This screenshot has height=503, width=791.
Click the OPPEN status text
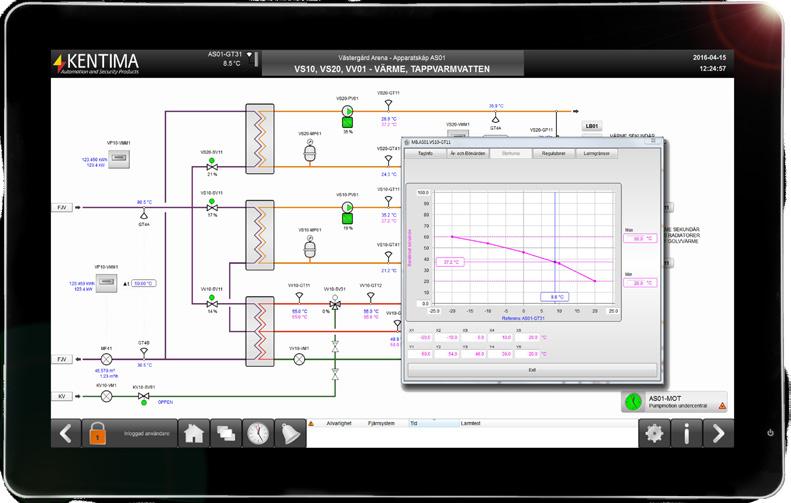point(165,402)
